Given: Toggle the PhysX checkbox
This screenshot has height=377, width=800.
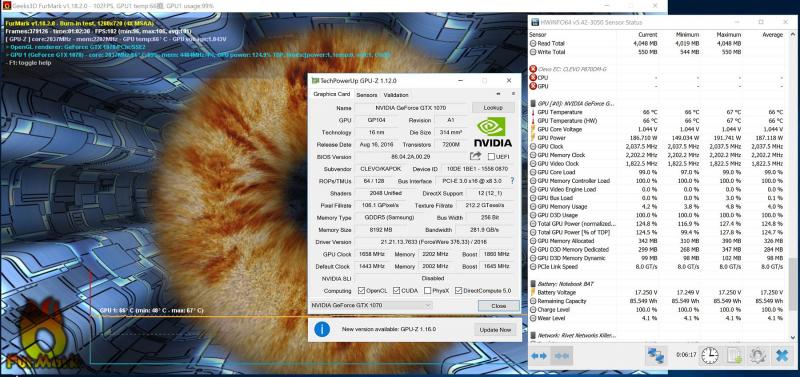Looking at the screenshot, I should pyautogui.click(x=427, y=291).
